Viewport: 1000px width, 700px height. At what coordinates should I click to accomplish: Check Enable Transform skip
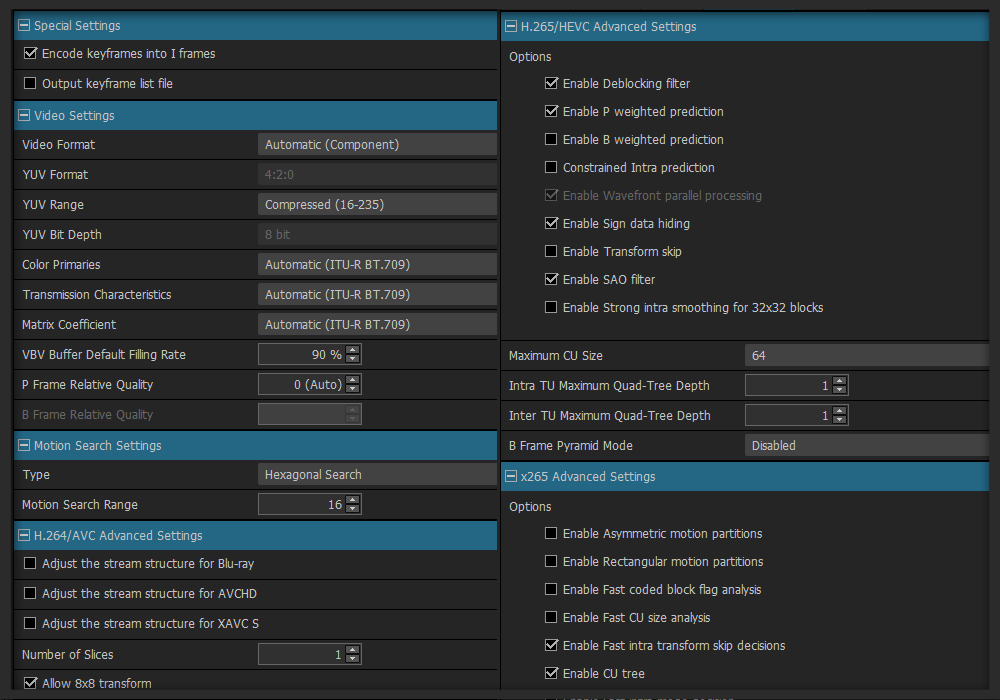point(551,252)
